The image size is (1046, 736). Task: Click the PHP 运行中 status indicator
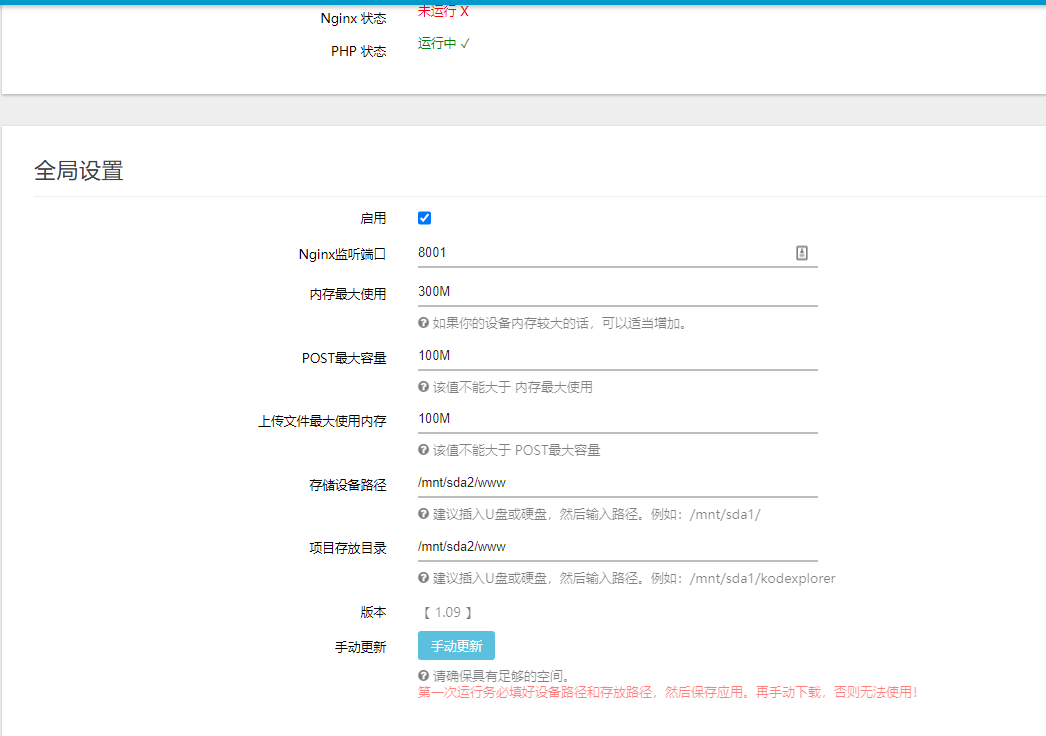coord(444,44)
